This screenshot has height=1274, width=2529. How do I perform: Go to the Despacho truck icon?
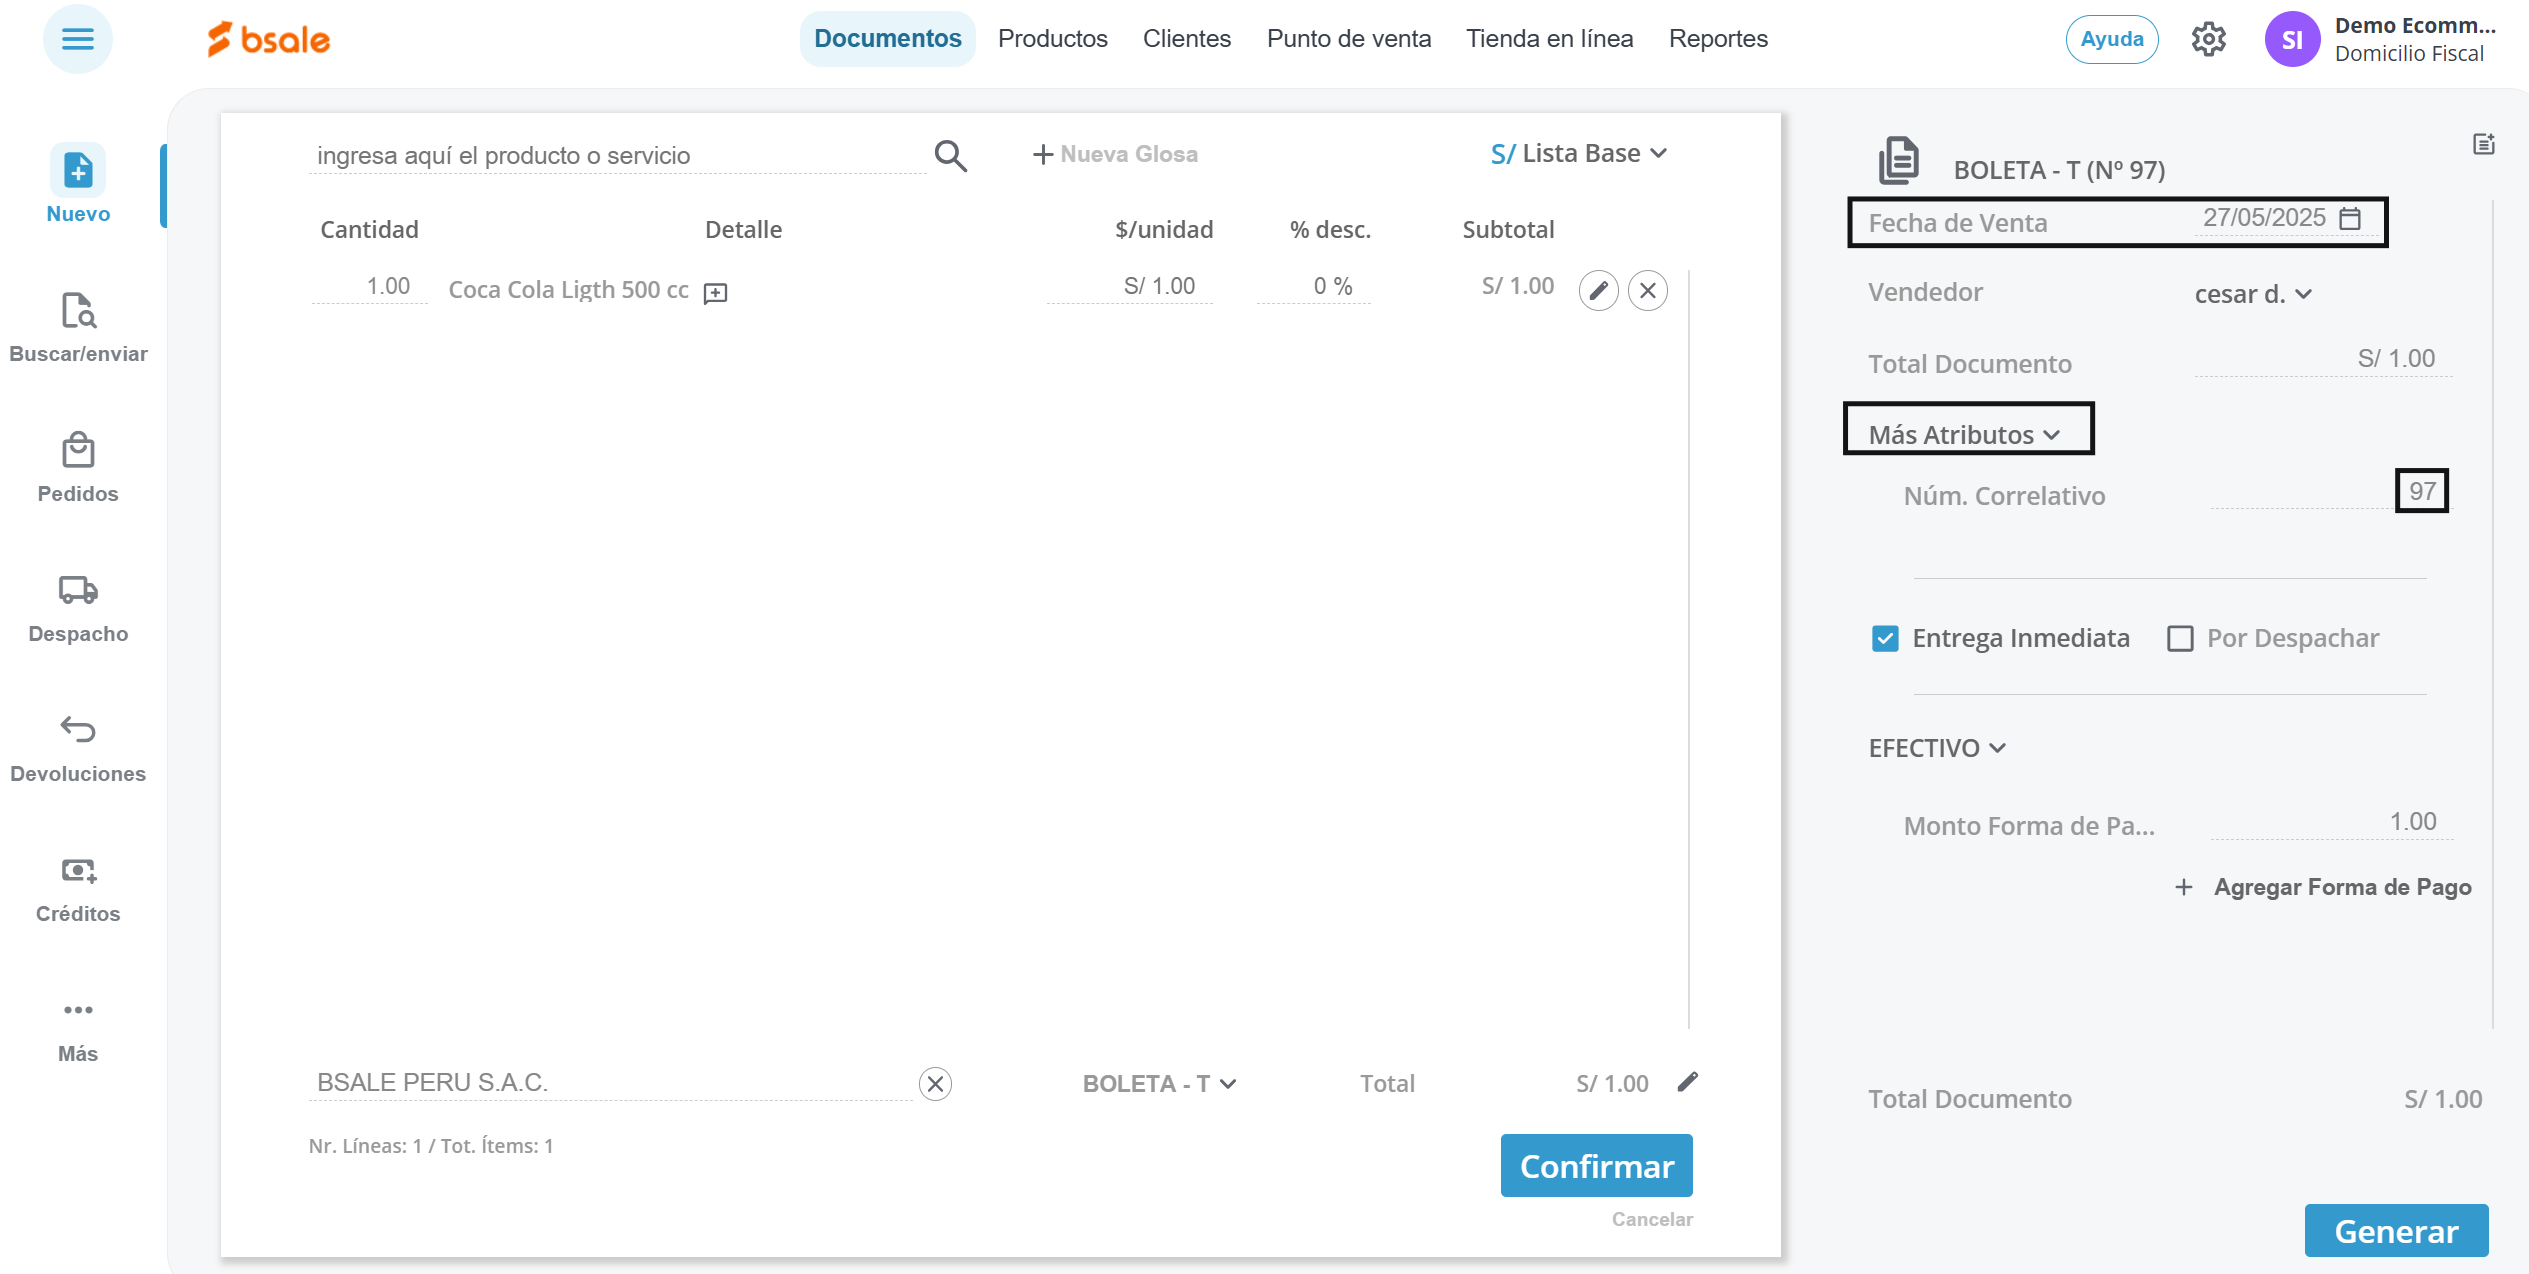pyautogui.click(x=78, y=590)
